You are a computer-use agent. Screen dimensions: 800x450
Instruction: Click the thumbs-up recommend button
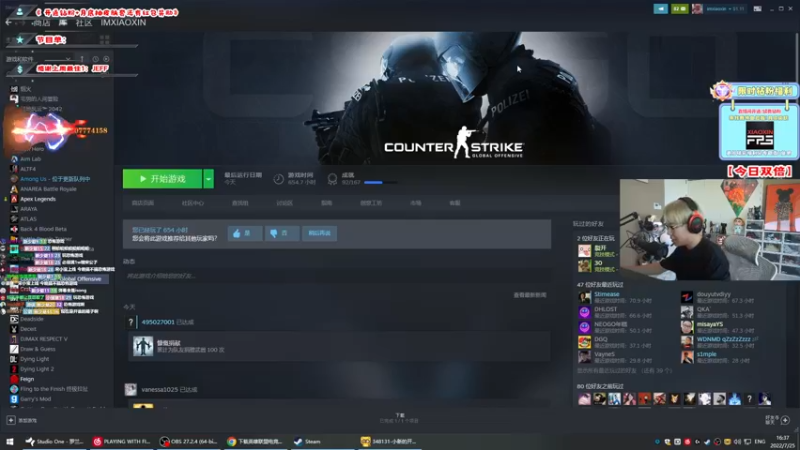[245, 233]
